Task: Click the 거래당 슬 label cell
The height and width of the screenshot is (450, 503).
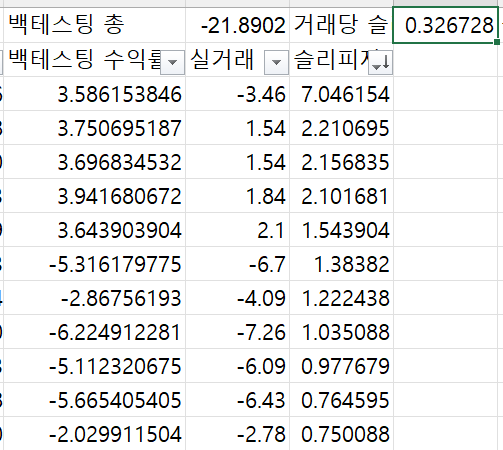Action: (341, 25)
